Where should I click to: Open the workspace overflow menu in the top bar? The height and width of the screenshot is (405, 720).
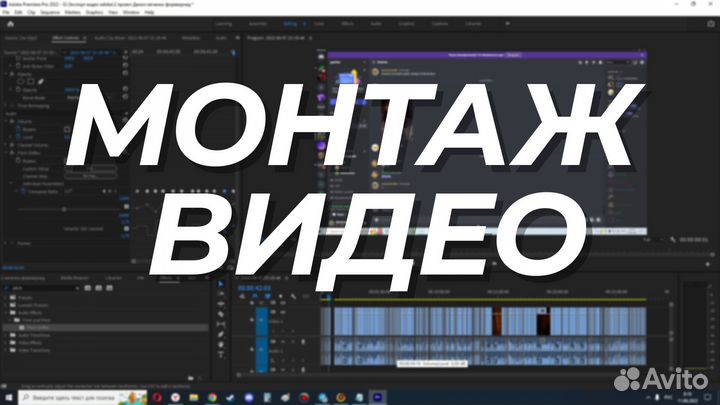click(x=507, y=23)
